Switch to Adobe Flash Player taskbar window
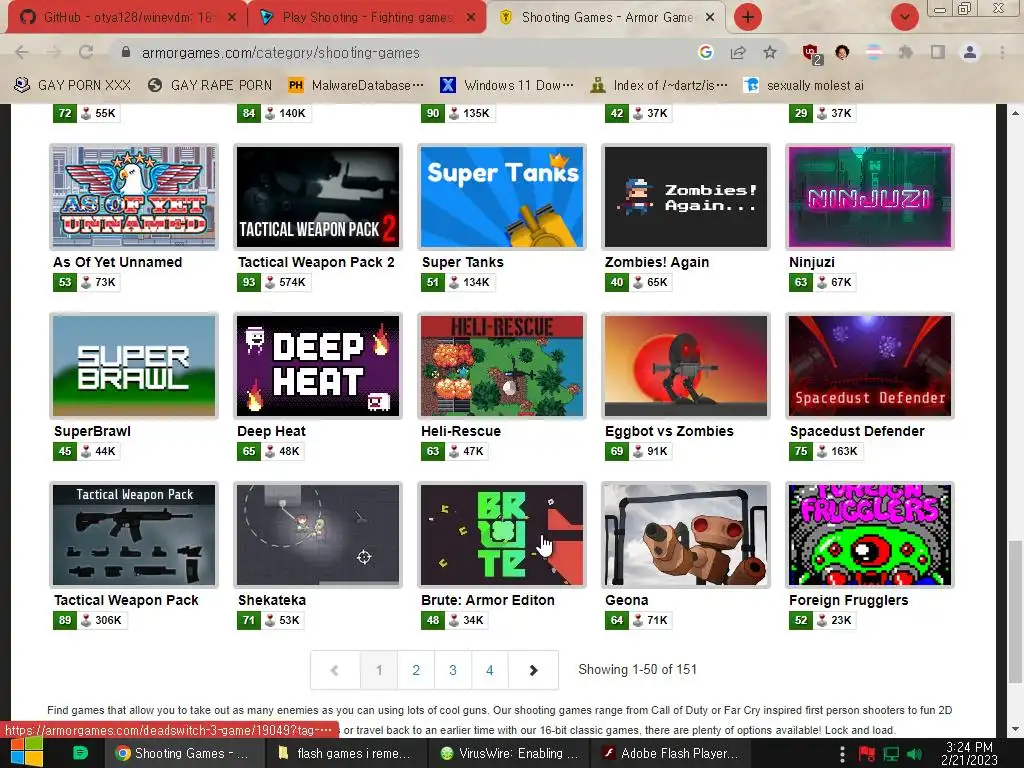 tap(671, 753)
